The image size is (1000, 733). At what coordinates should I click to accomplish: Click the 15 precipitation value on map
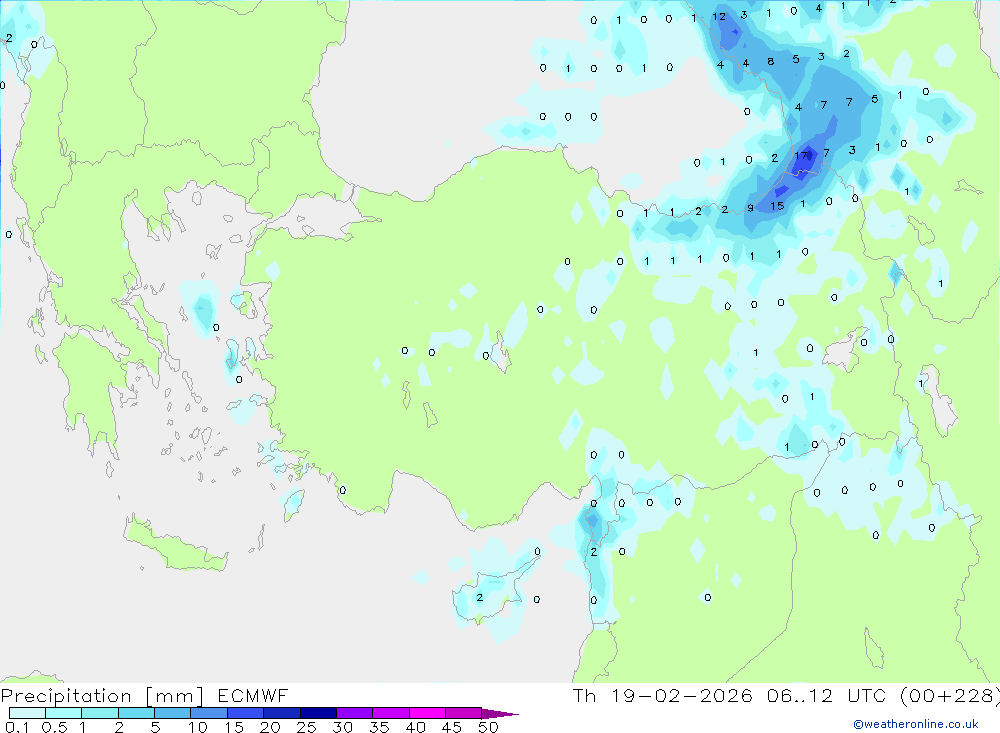777,206
